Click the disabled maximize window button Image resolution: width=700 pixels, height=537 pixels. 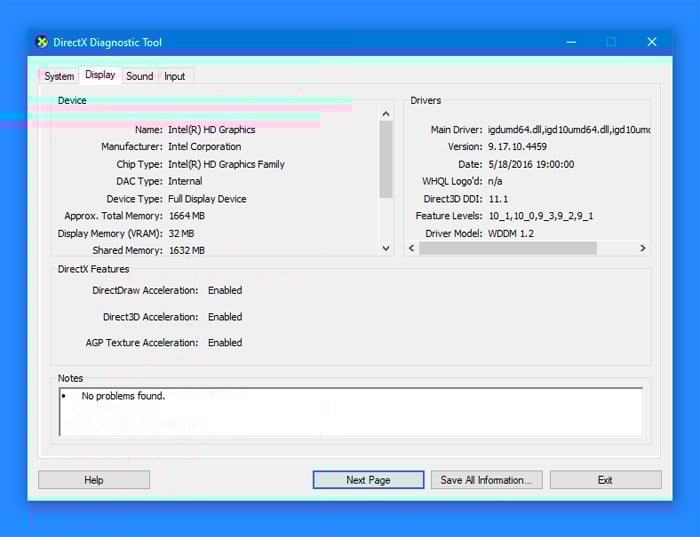pyautogui.click(x=611, y=42)
